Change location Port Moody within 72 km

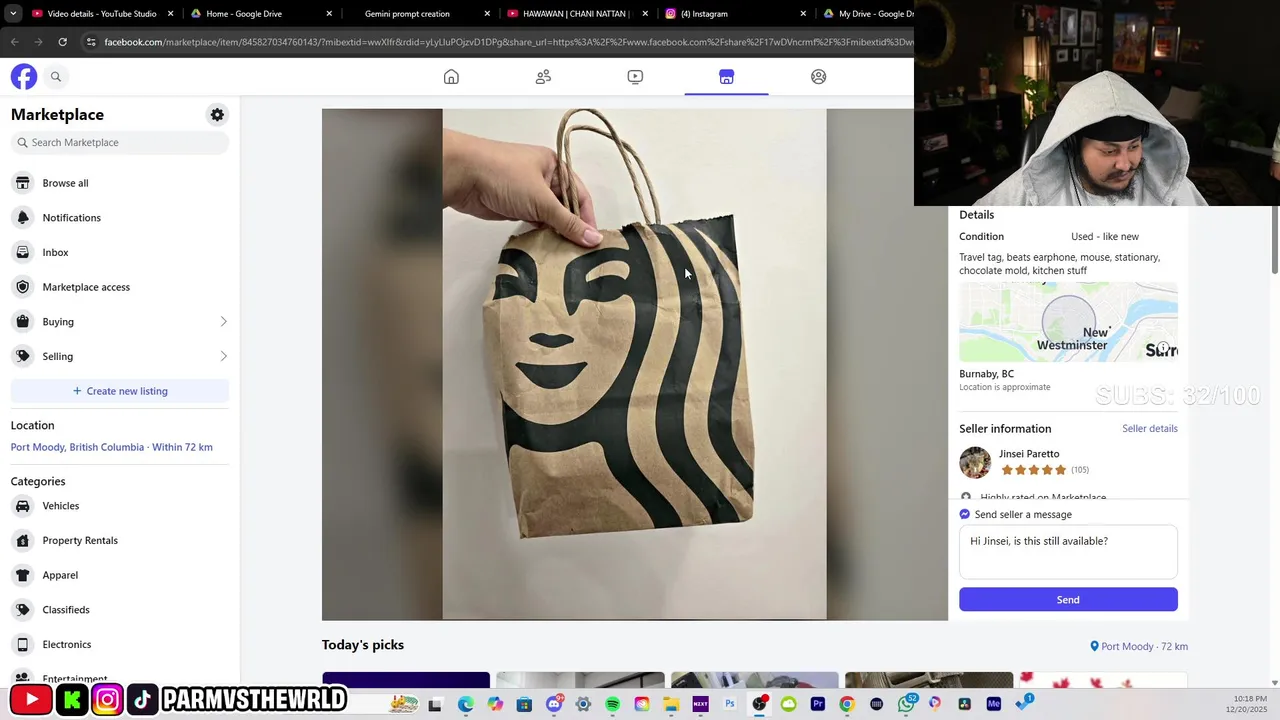coord(111,447)
